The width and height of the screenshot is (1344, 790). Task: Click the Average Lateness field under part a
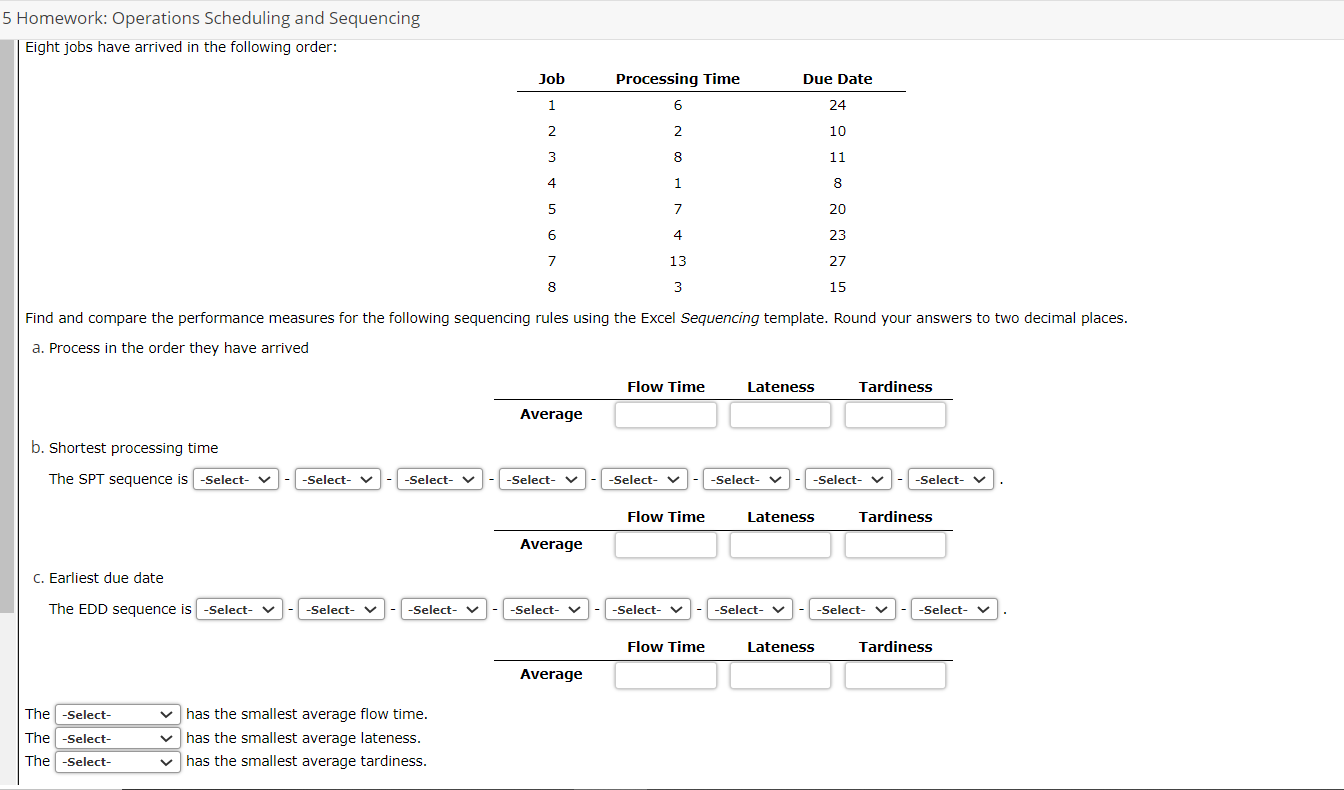click(x=780, y=414)
